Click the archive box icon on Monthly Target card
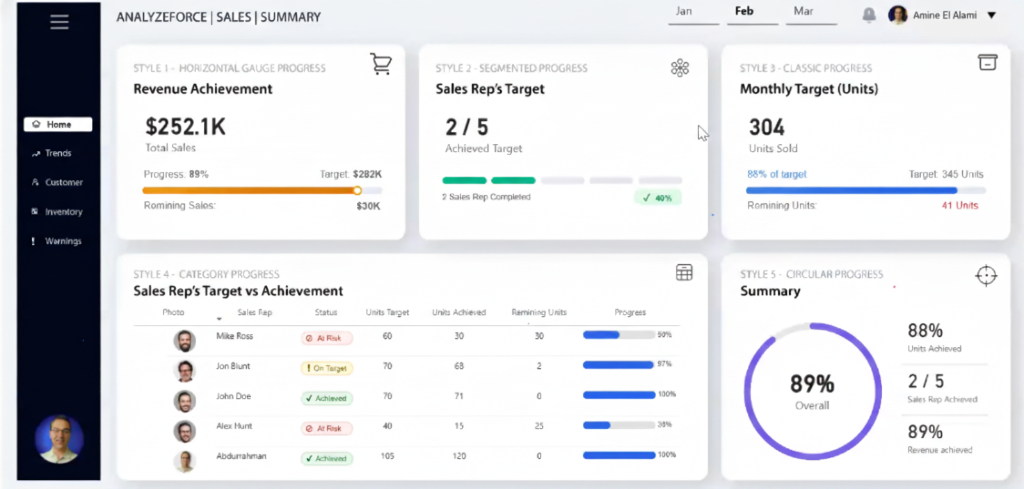Screen dimensions: 1024x489 pos(987,63)
